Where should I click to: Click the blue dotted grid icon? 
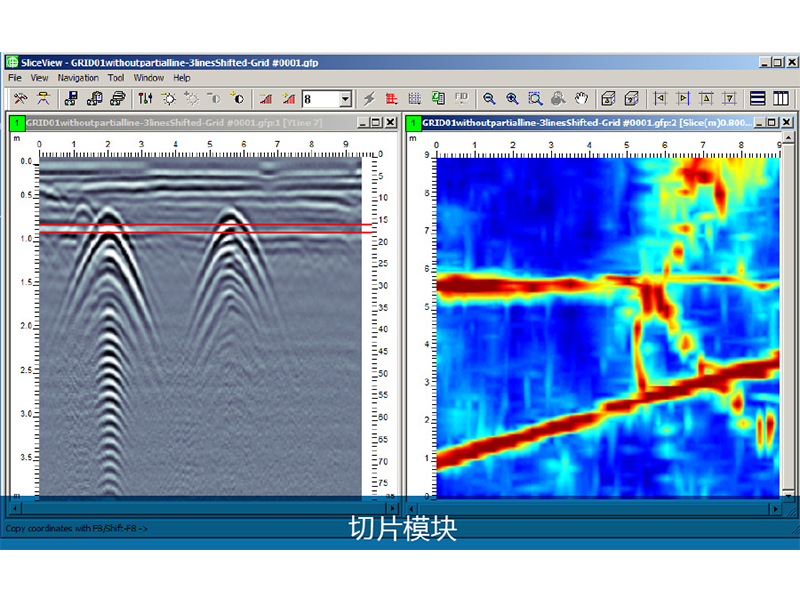(415, 98)
